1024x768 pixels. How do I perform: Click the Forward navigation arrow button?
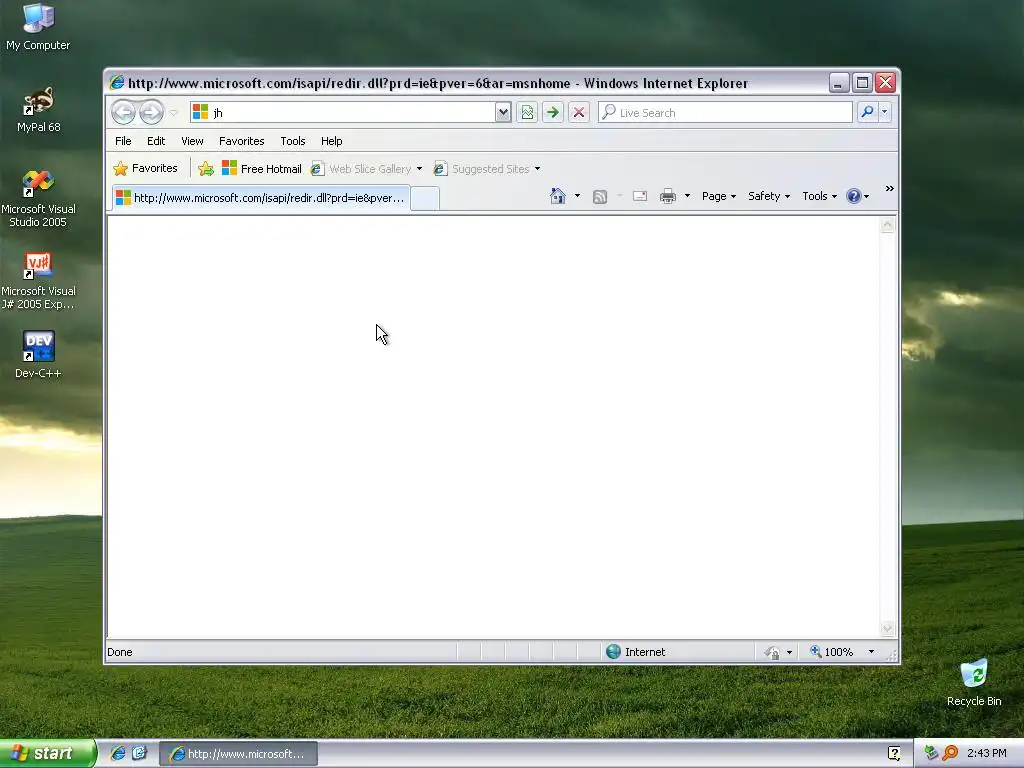point(152,112)
